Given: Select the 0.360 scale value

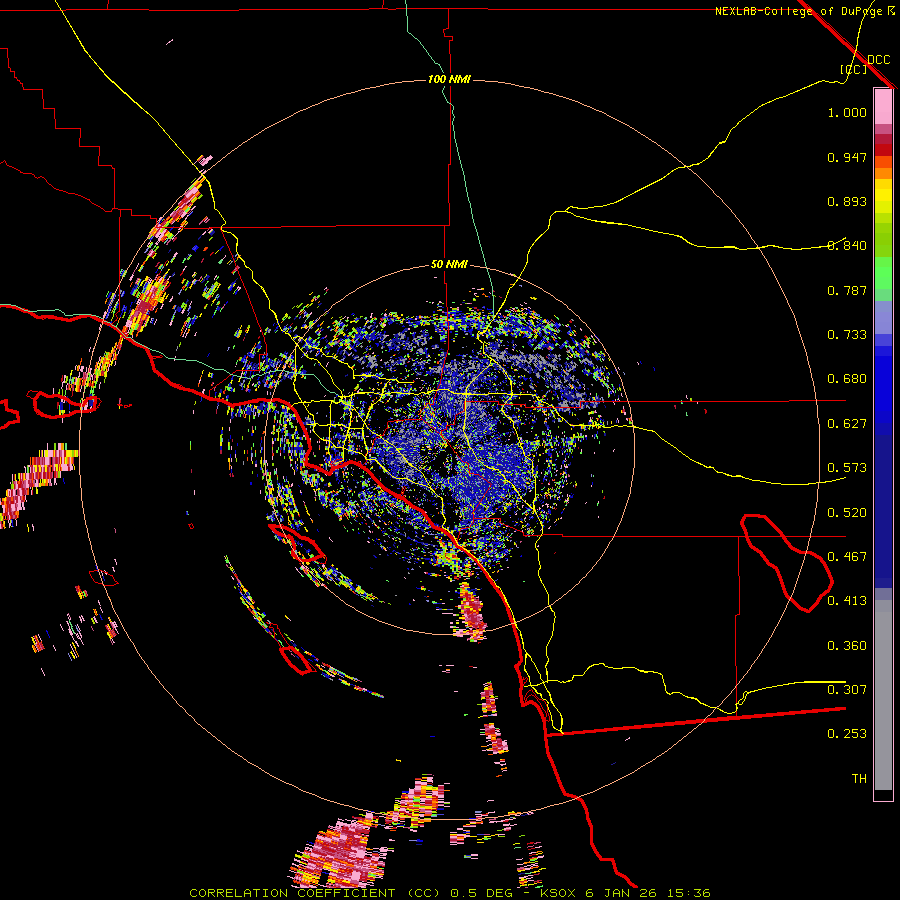Looking at the screenshot, I should pyautogui.click(x=847, y=646).
